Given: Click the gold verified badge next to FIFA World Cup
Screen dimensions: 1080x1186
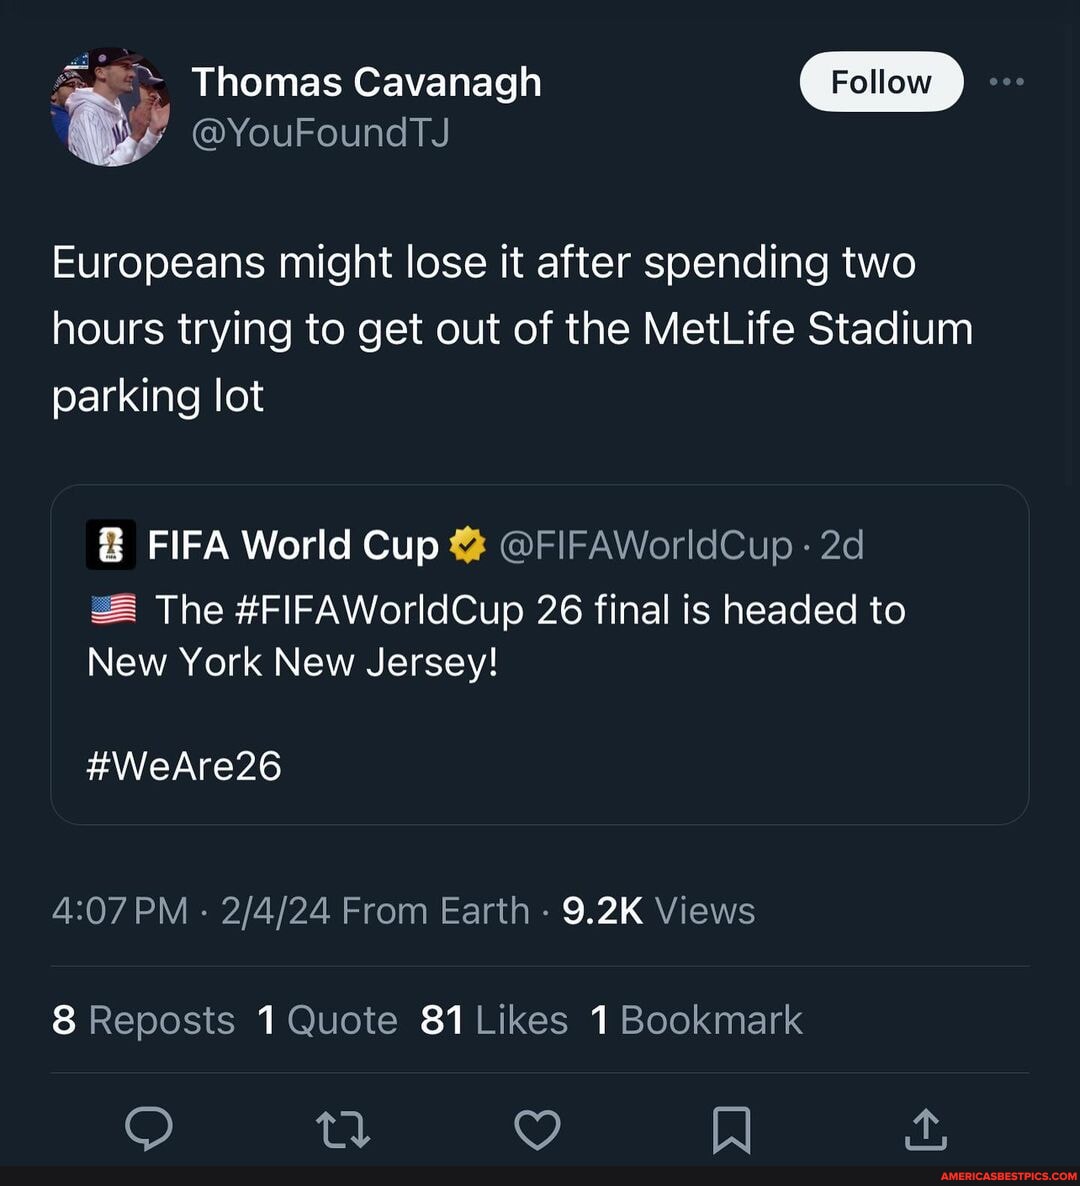Looking at the screenshot, I should click(466, 545).
